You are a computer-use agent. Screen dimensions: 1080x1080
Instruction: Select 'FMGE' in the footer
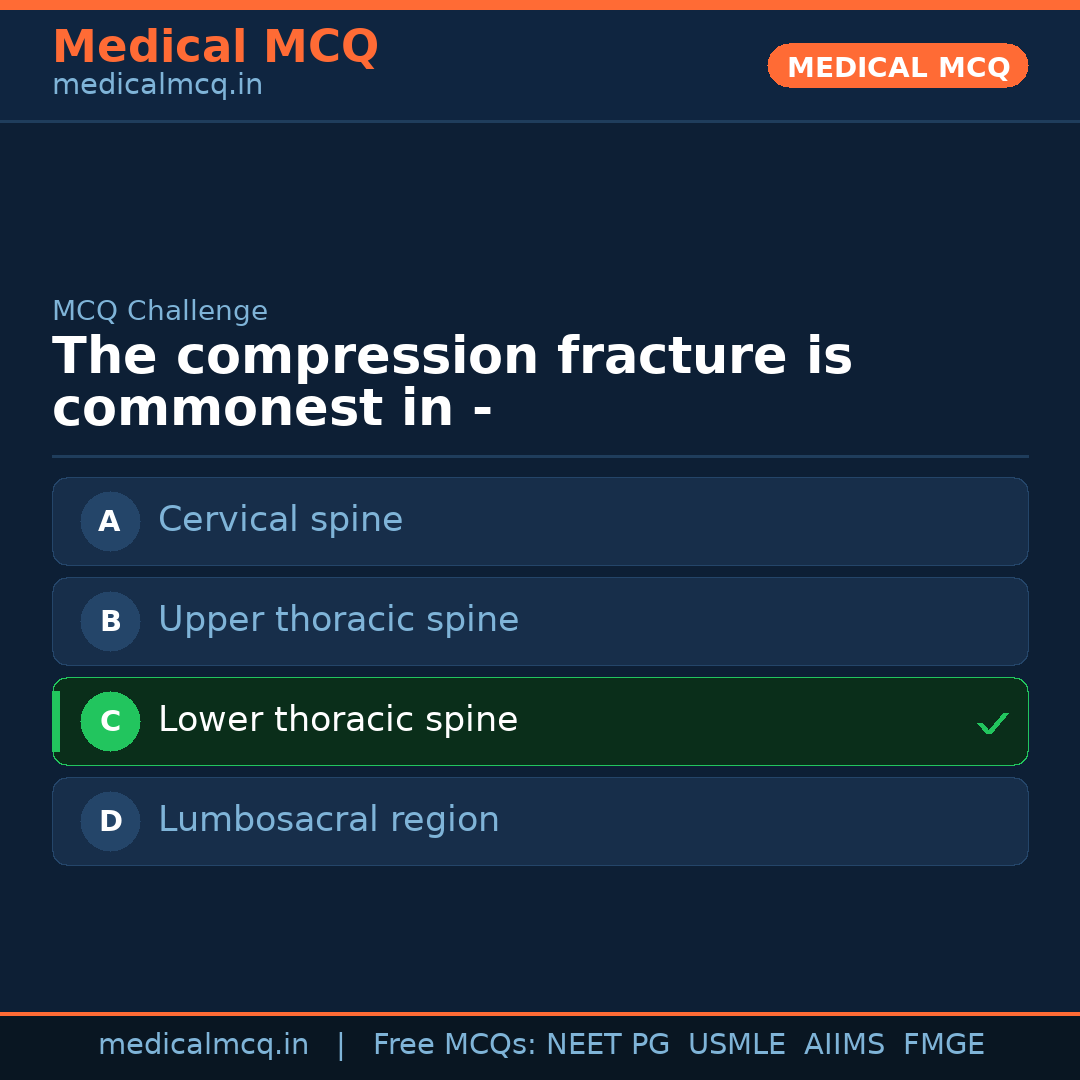pos(943,1045)
